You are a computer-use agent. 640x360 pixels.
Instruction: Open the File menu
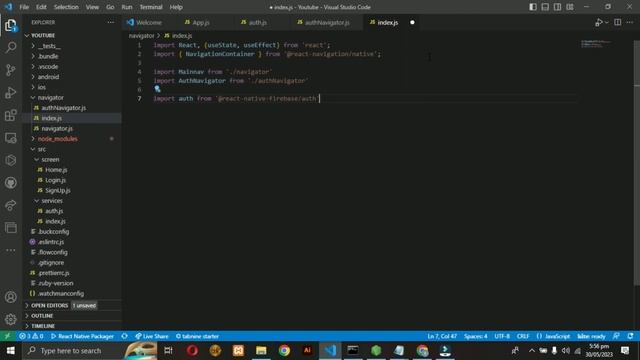[x=24, y=7]
